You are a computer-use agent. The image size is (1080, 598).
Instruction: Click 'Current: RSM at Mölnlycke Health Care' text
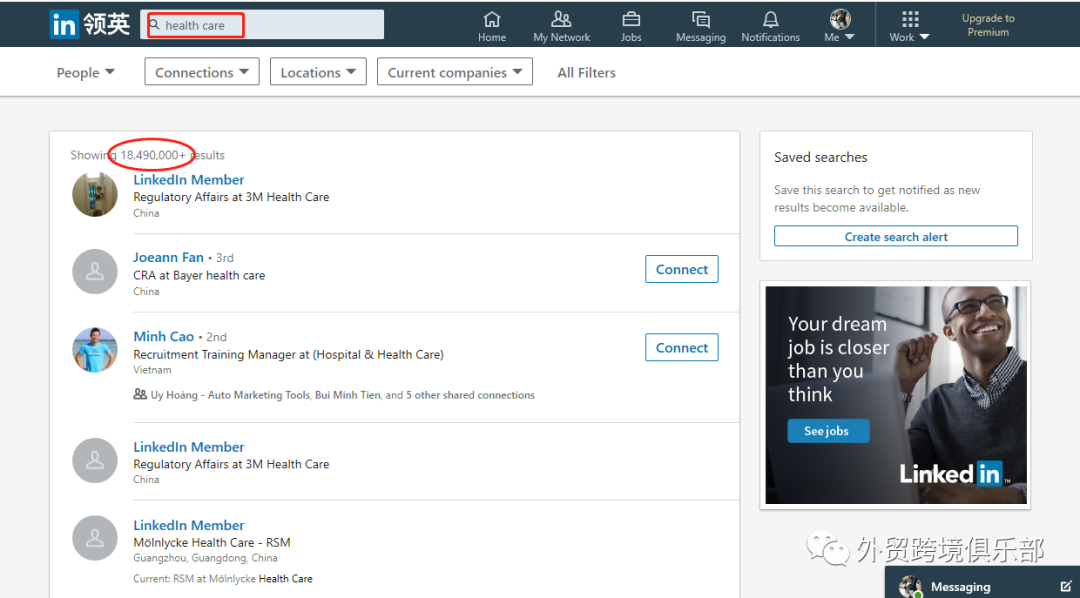pyautogui.click(x=222, y=579)
